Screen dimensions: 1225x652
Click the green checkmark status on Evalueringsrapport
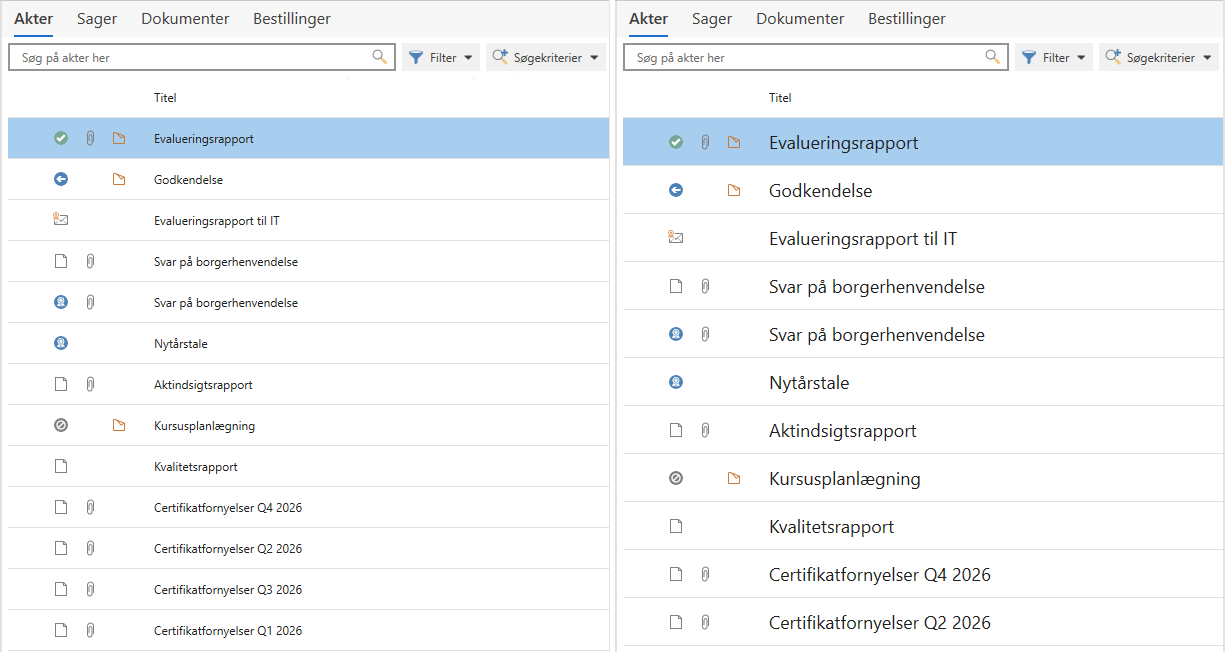(60, 137)
